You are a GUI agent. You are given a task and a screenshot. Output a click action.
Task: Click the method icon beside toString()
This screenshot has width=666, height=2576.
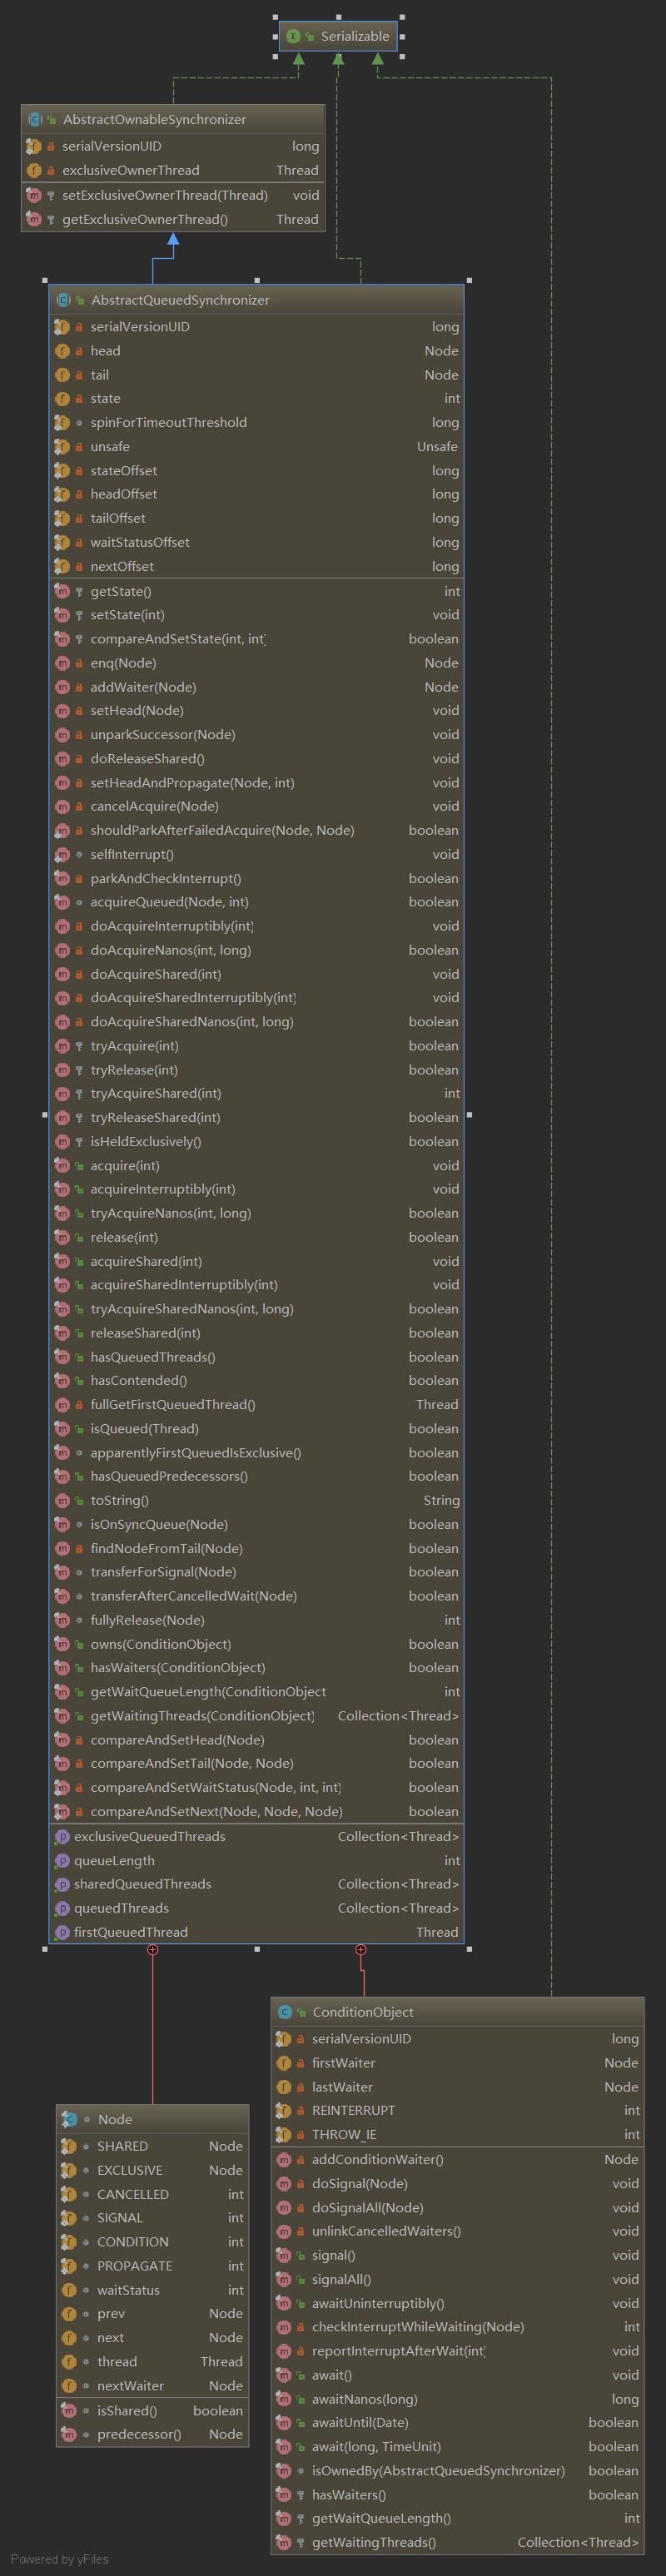click(62, 1500)
